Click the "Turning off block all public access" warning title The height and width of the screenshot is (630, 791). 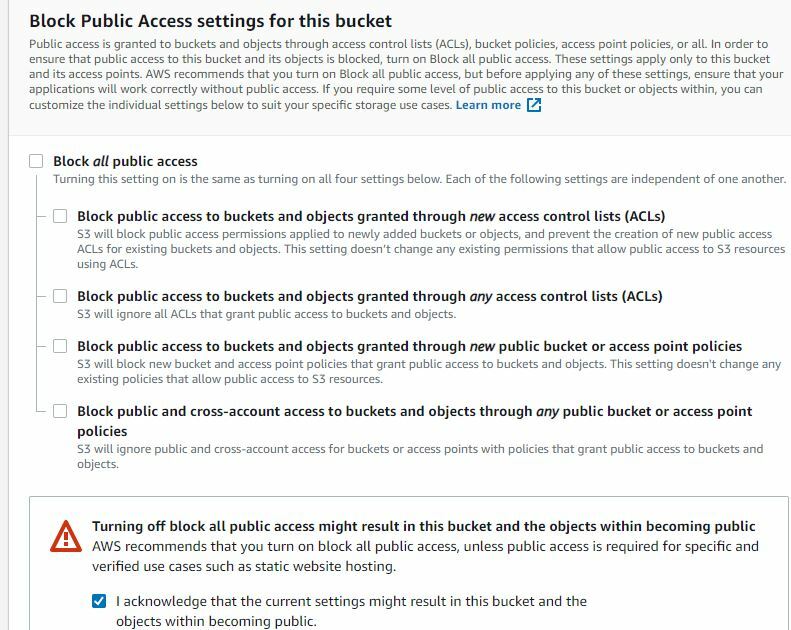[423, 526]
